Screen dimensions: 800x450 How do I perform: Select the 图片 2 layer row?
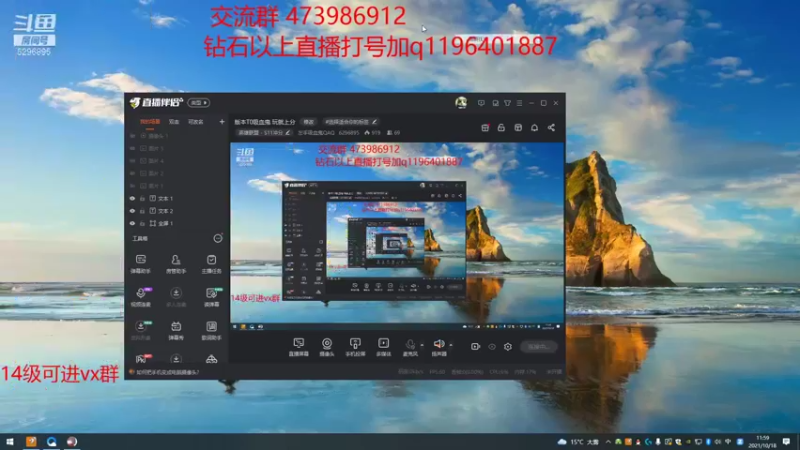tap(177, 173)
